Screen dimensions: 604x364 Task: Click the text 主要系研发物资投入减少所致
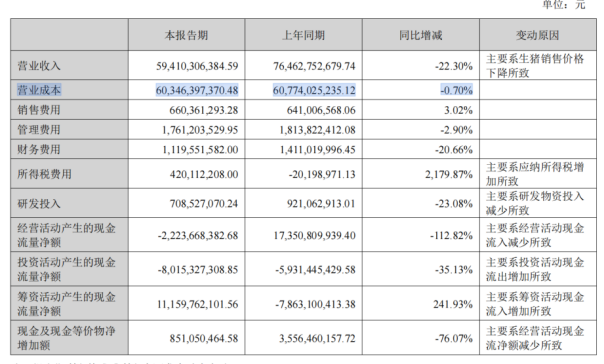click(535, 203)
